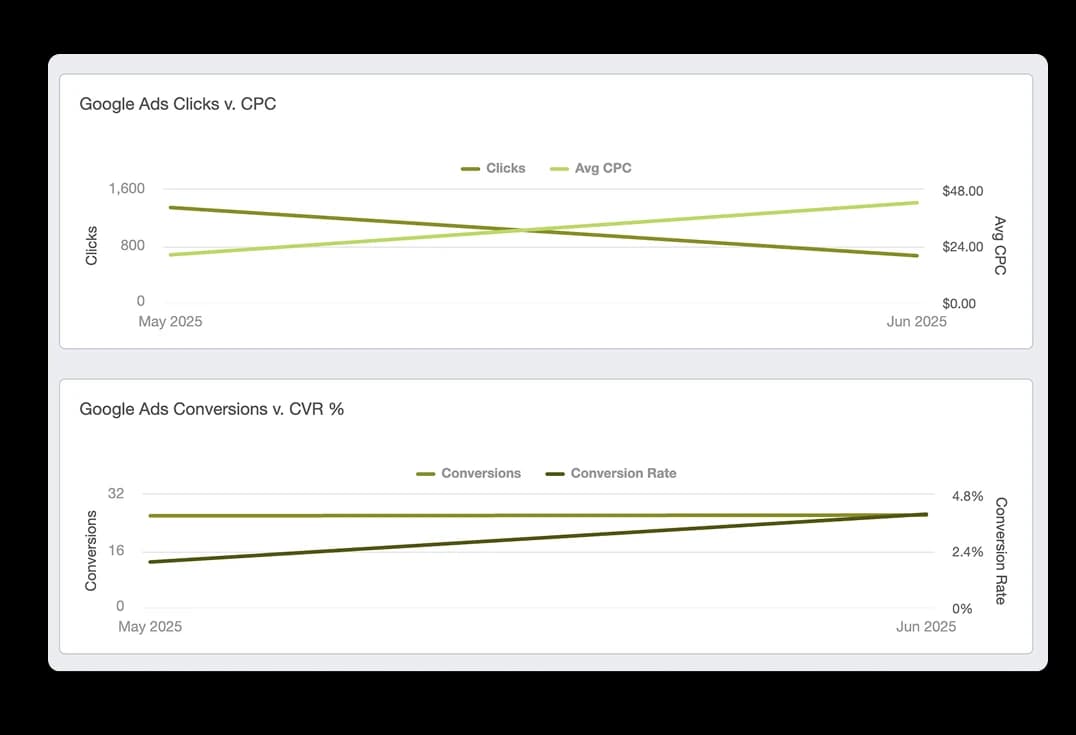The height and width of the screenshot is (735, 1076).
Task: Select May 2025 on the Conversions chart axis
Action: (150, 627)
